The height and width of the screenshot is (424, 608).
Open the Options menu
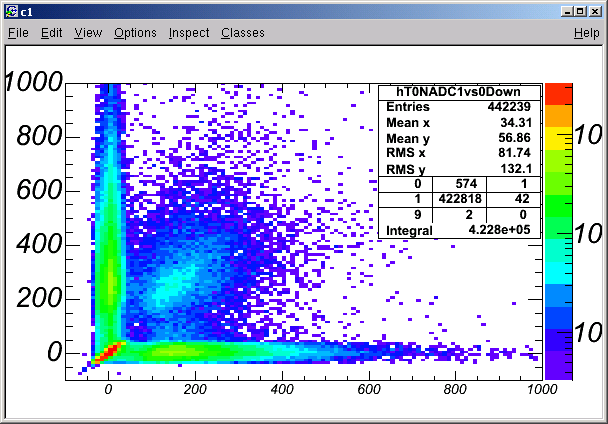point(135,33)
